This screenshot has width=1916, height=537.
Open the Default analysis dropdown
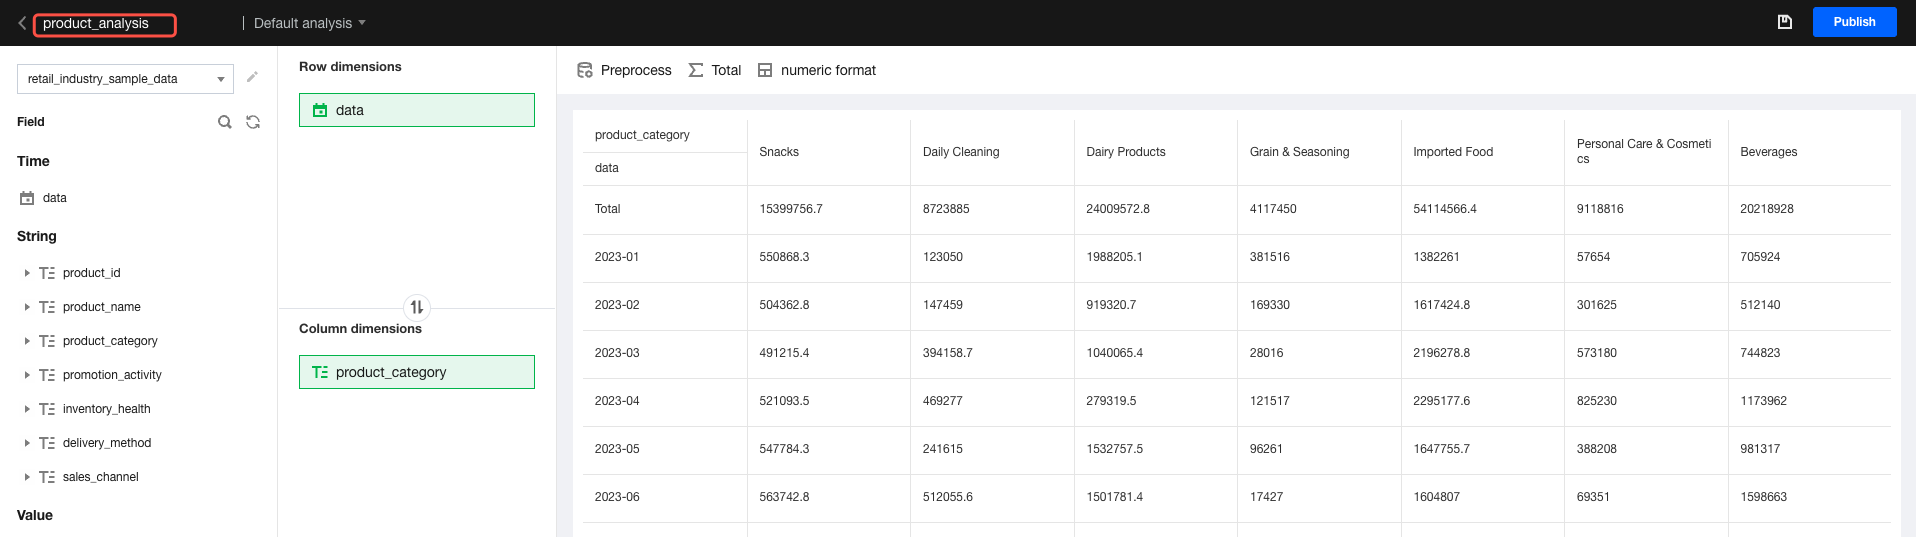[309, 23]
